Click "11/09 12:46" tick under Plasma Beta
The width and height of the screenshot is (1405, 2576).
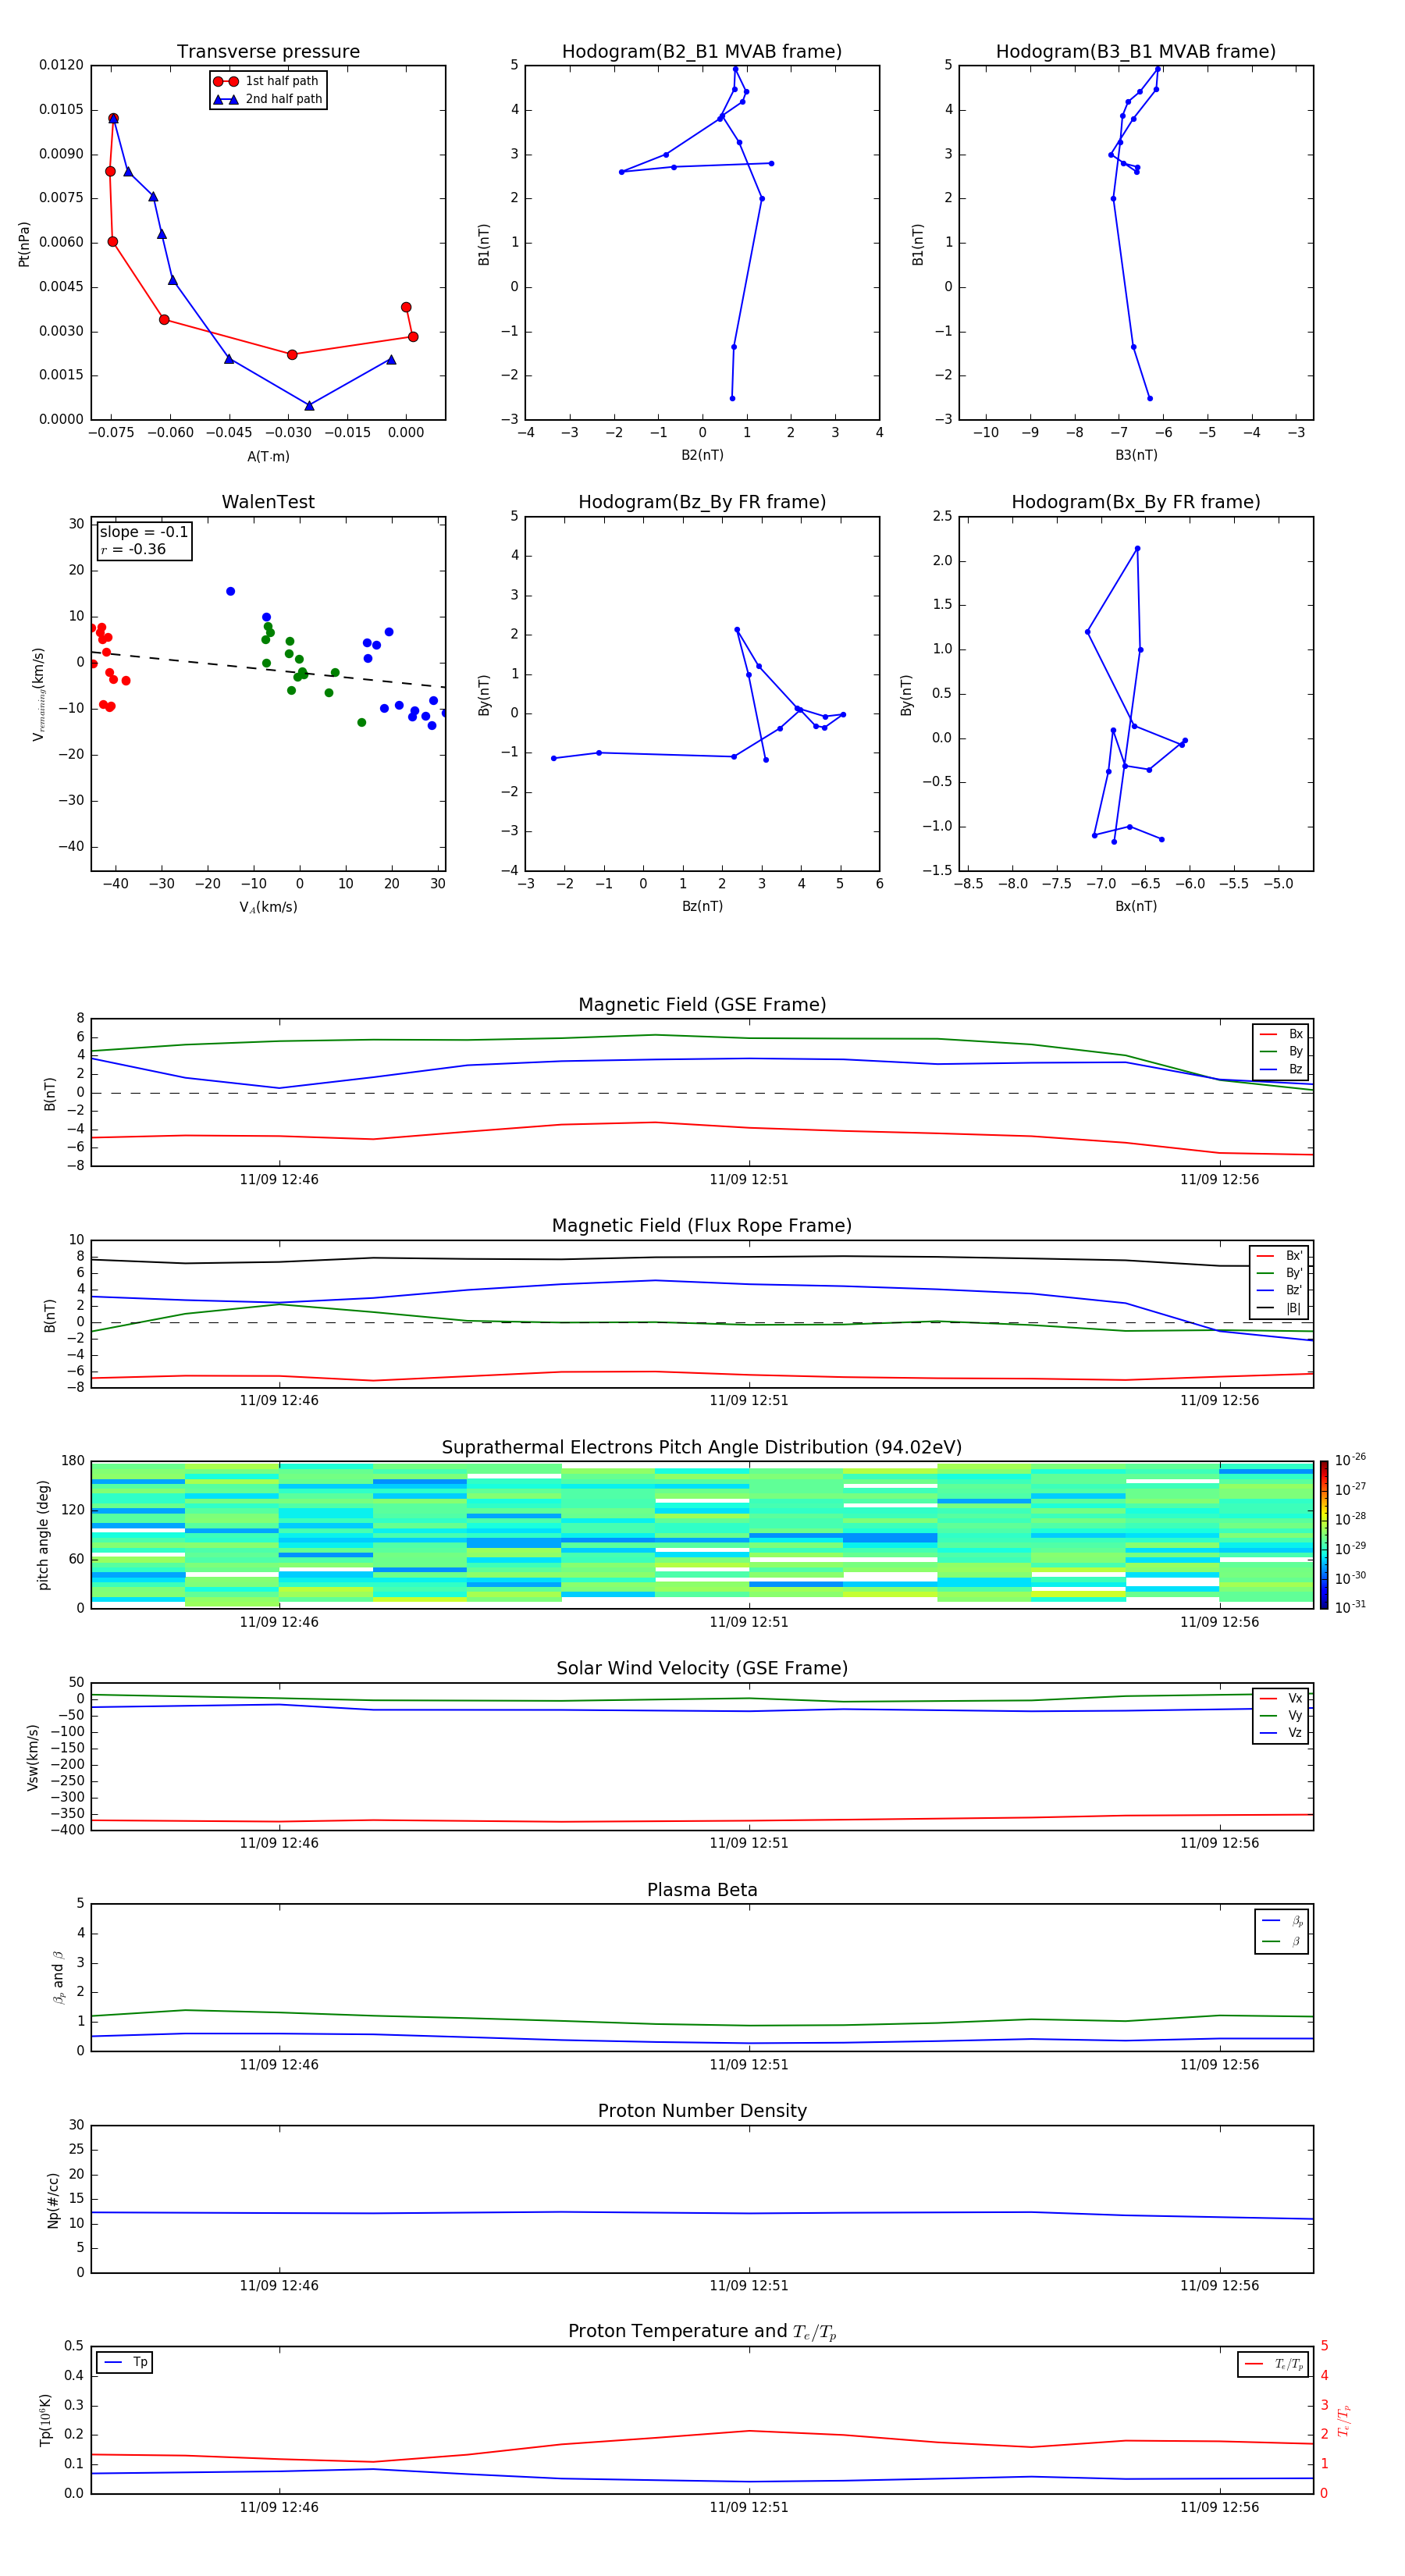click(279, 2064)
